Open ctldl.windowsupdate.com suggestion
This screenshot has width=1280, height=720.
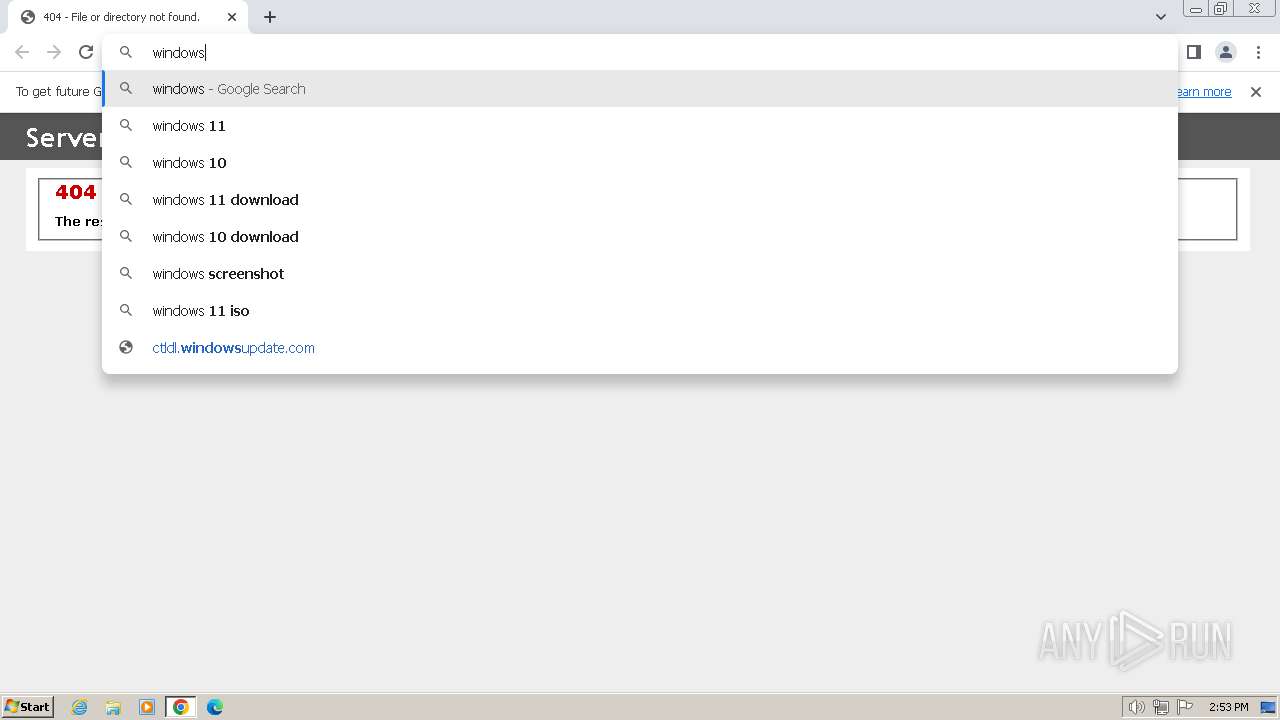tap(640, 348)
